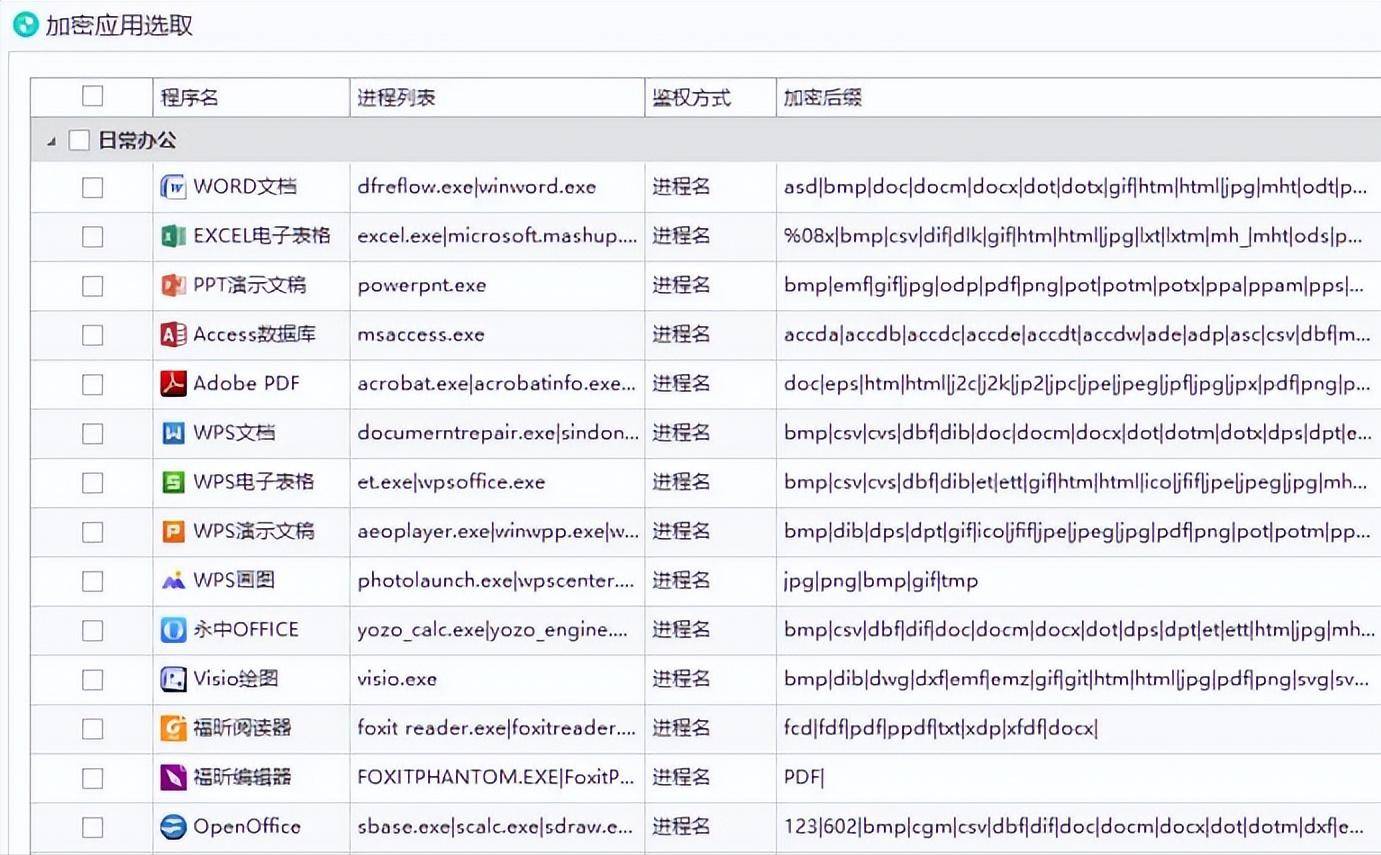The width and height of the screenshot is (1381, 855).
Task: Enable the WPS文档 row checkbox
Action: [92, 433]
